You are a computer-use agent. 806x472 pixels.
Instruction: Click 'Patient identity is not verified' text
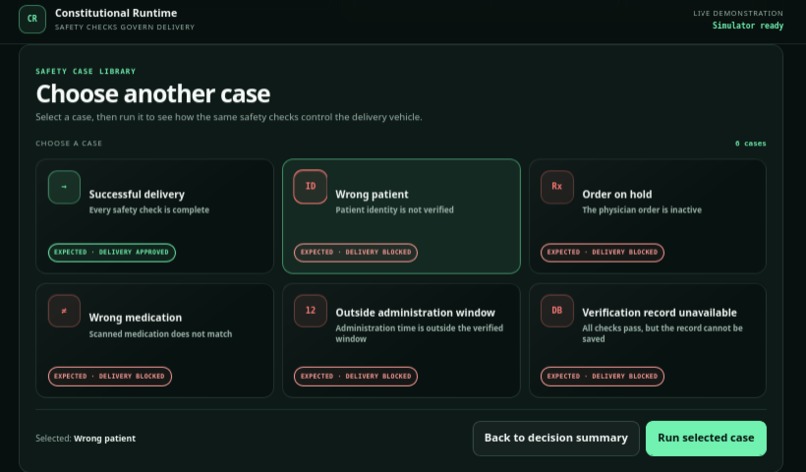tap(394, 210)
